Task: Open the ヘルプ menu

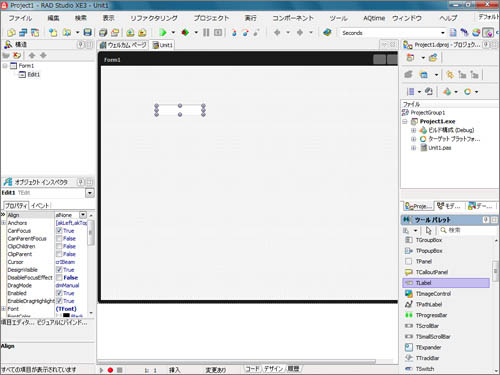Action: tap(448, 18)
